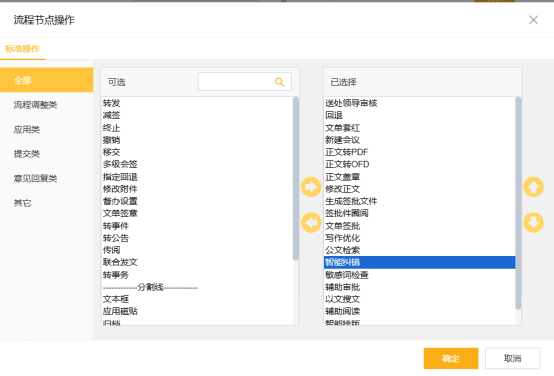Select the 应用类 category
Viewport: 554px width, 376px height.
coord(46,129)
